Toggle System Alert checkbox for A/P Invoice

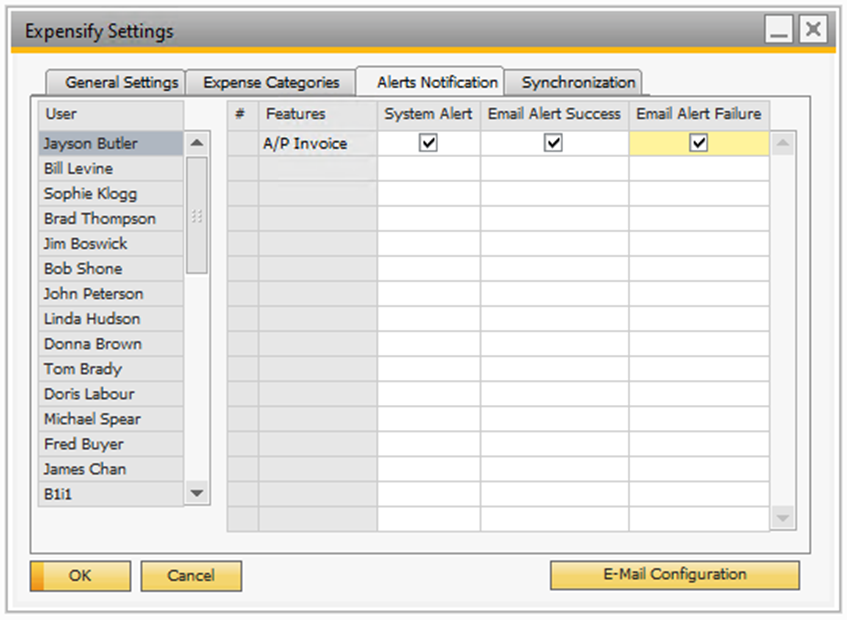click(x=428, y=143)
